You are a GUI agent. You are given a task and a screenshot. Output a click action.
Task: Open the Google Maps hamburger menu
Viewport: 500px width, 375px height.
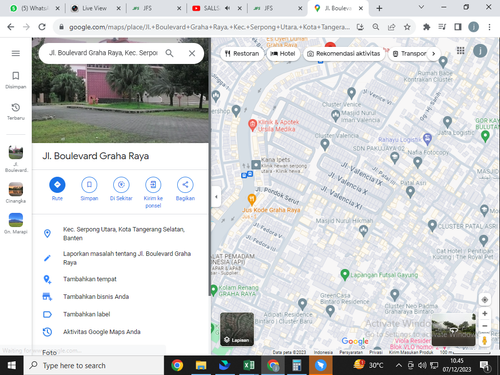pos(16,53)
